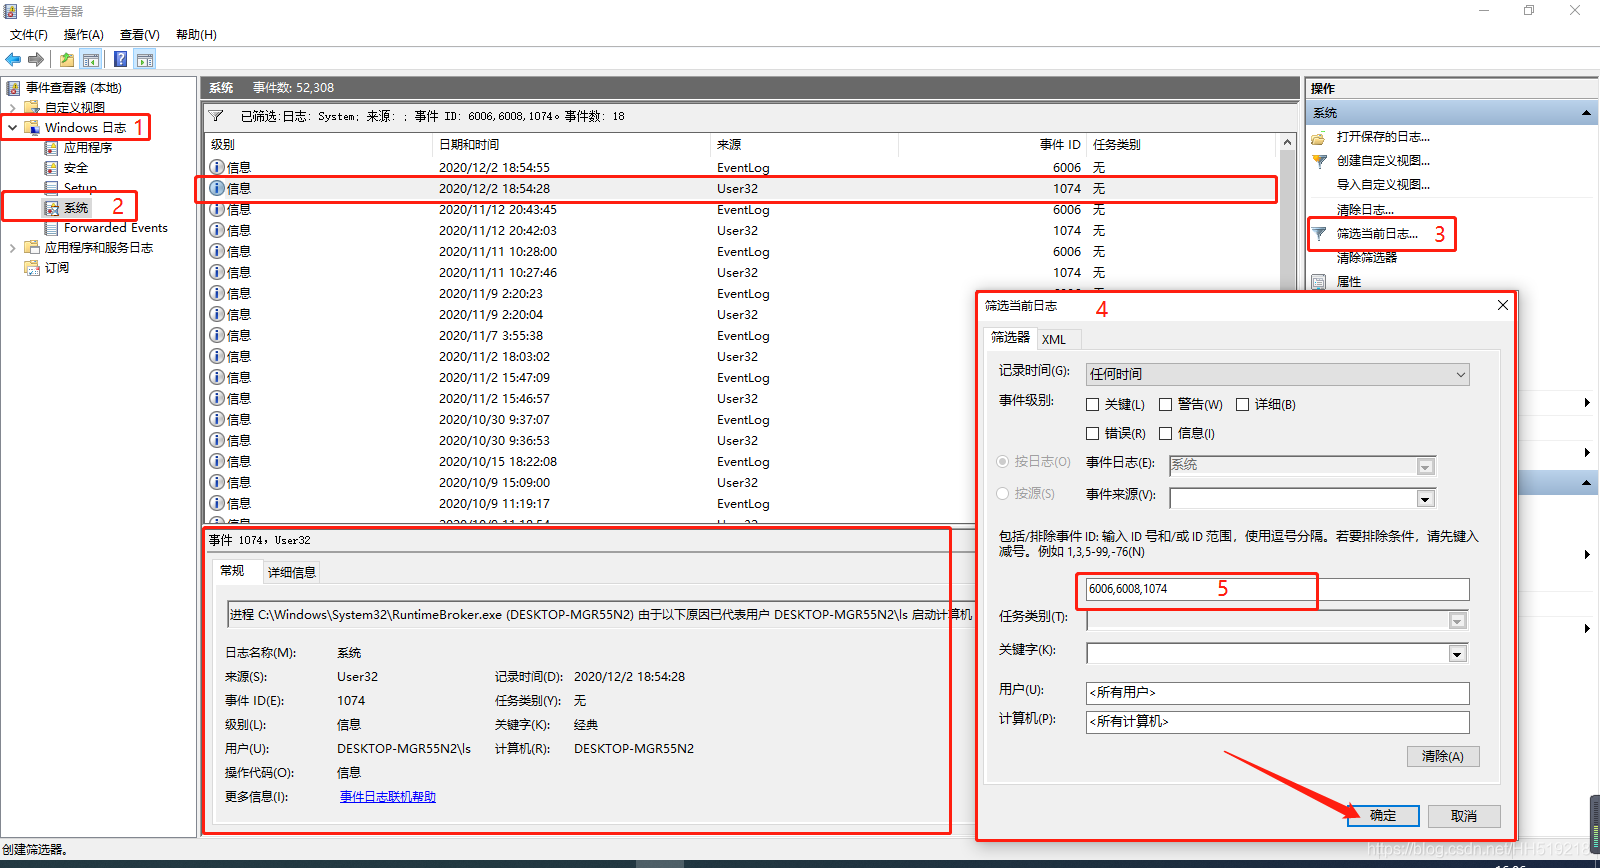Click the Back arrow toolbar icon
This screenshot has height=868, width=1600.
(x=13, y=59)
